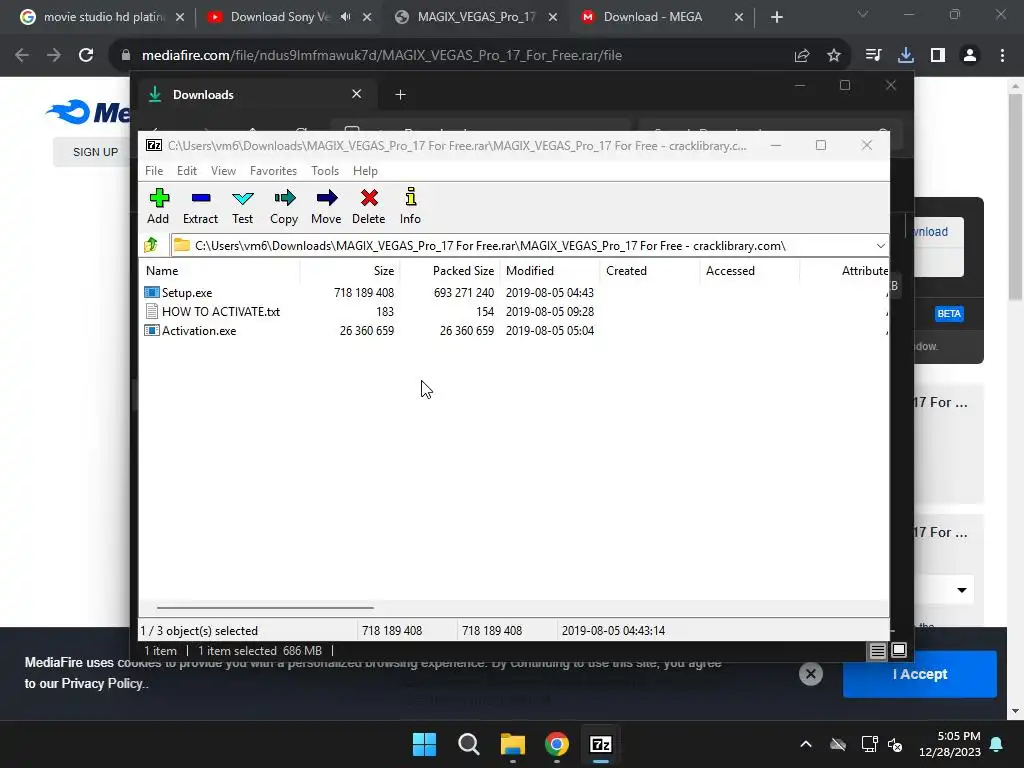Screen dimensions: 1024x768
Task: Run the Test archive tool
Action: [242, 206]
